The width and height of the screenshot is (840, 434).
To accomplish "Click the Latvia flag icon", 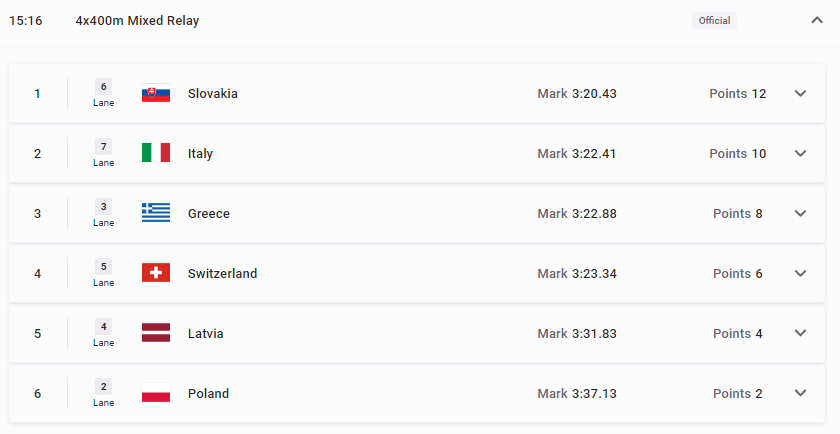I will pos(156,333).
